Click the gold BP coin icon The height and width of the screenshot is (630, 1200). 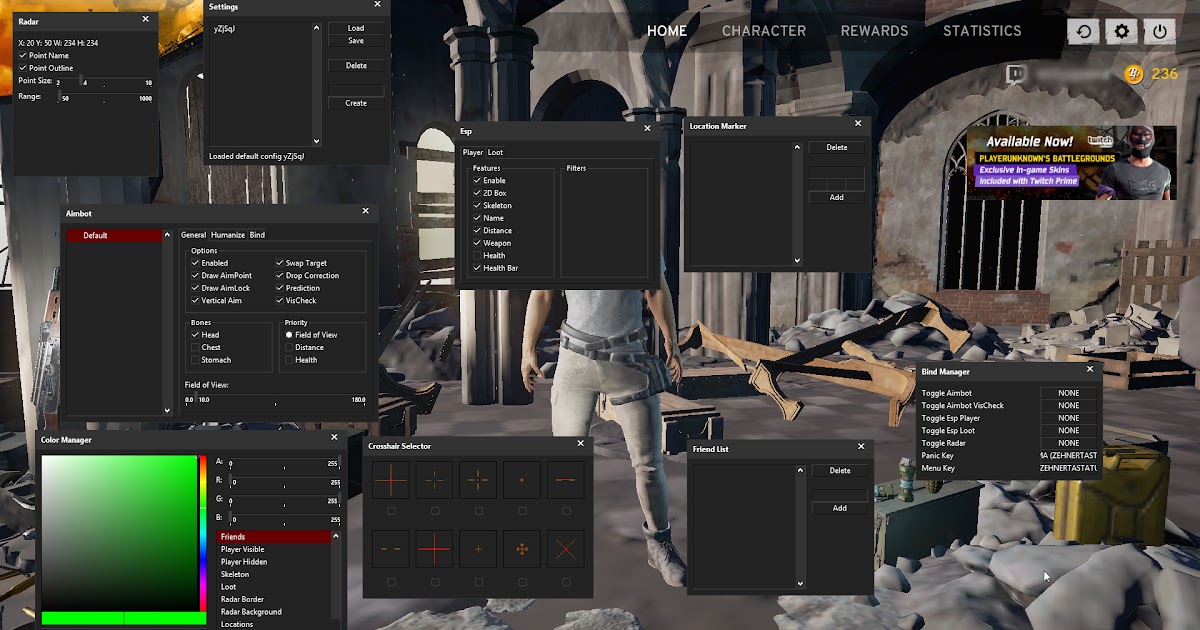1133,73
